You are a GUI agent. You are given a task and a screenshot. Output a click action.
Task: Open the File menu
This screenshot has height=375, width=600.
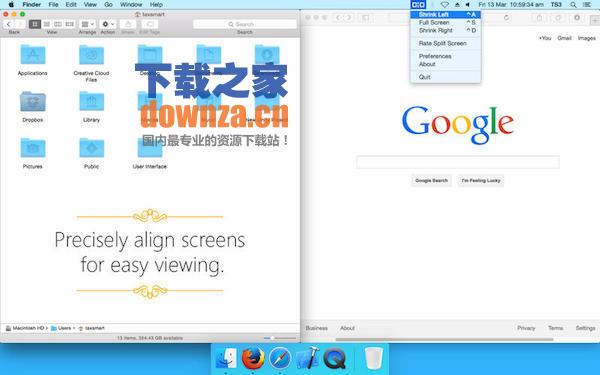coord(54,5)
